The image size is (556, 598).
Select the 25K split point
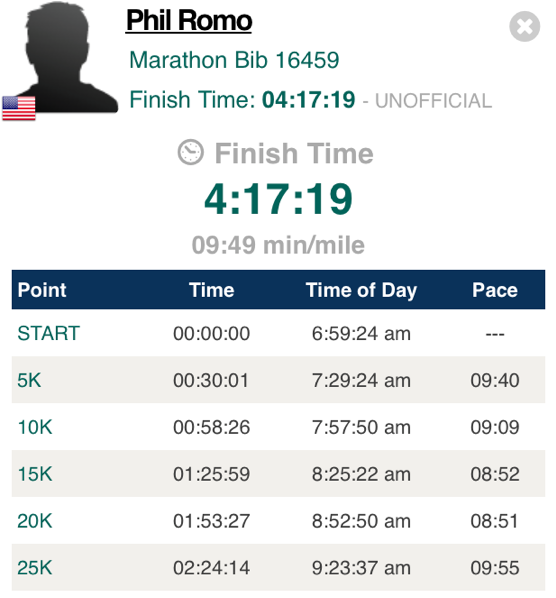tap(35, 567)
